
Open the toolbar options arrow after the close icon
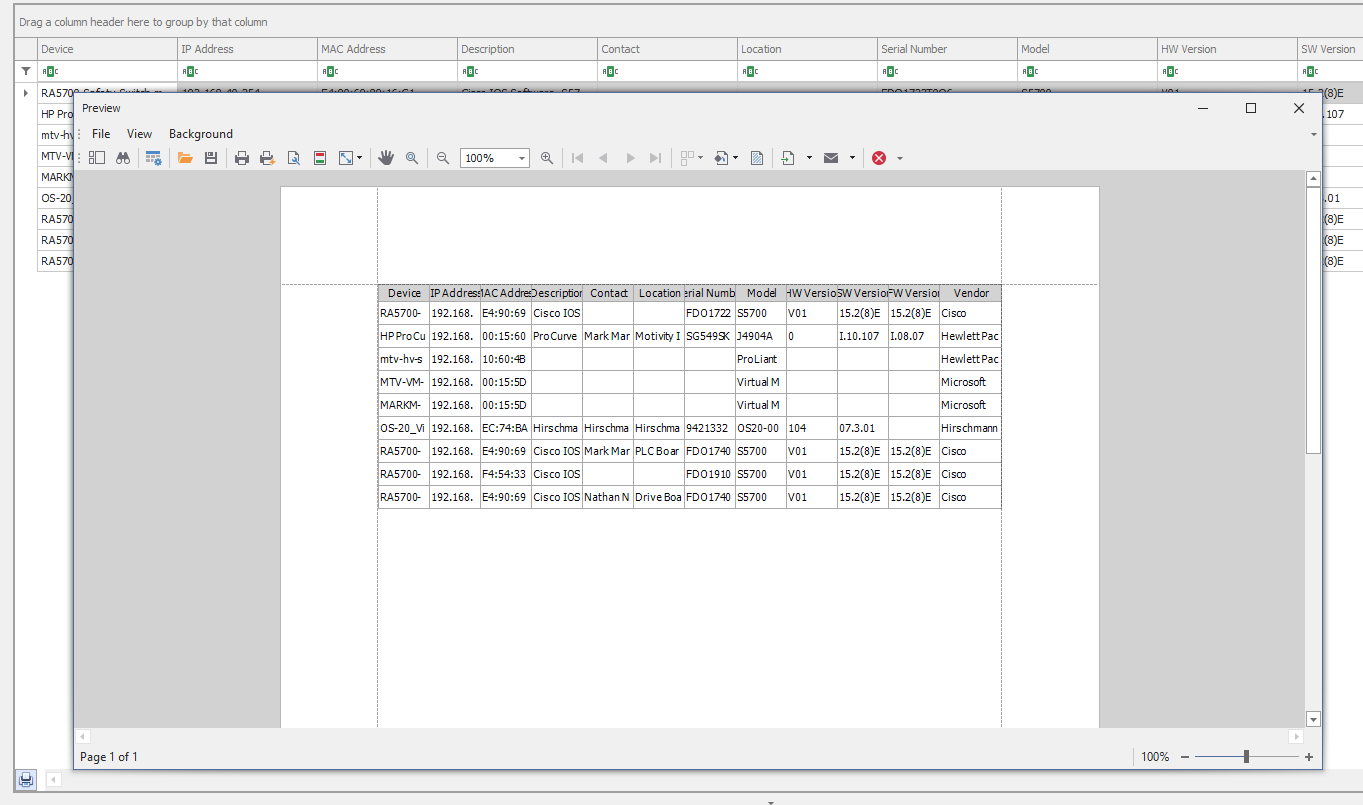click(x=900, y=158)
